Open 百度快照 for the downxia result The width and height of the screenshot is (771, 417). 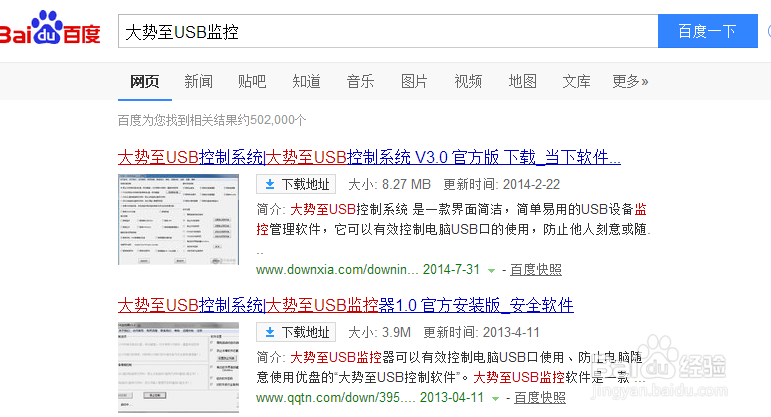(x=536, y=269)
